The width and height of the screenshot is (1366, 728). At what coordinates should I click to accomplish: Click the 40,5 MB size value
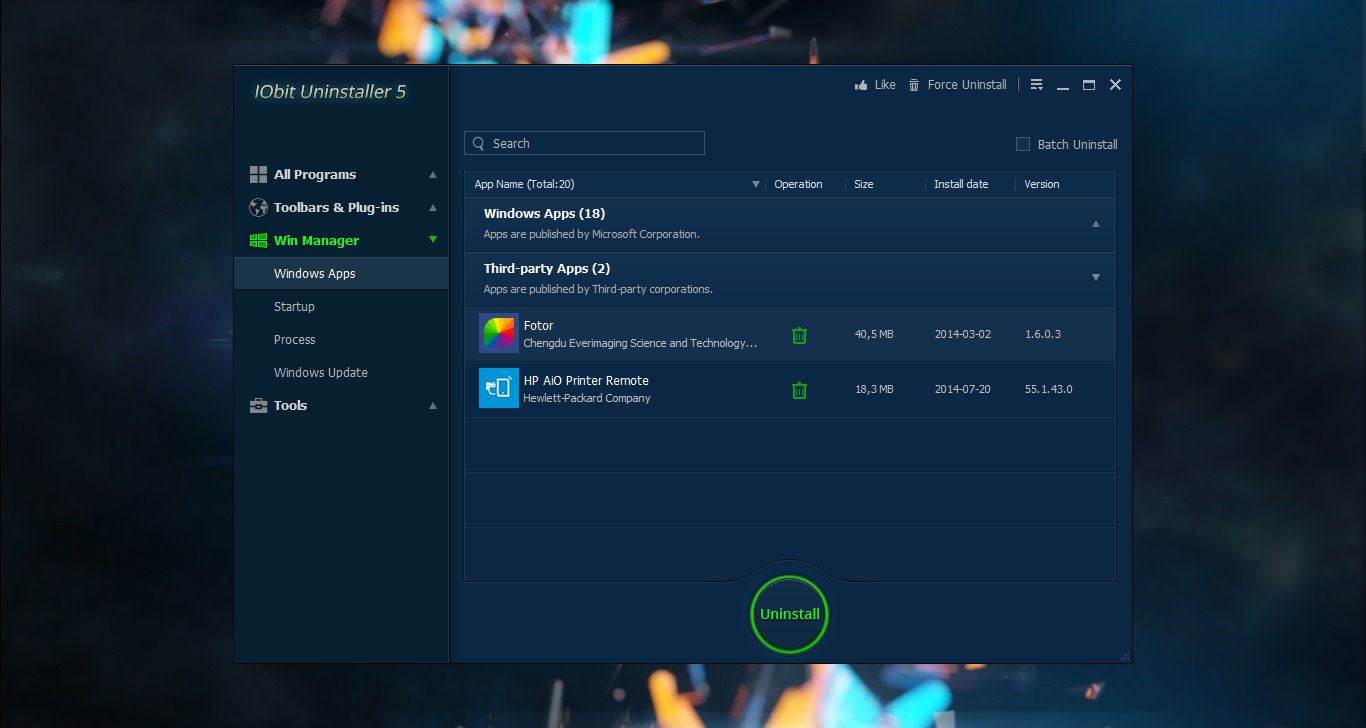[874, 334]
